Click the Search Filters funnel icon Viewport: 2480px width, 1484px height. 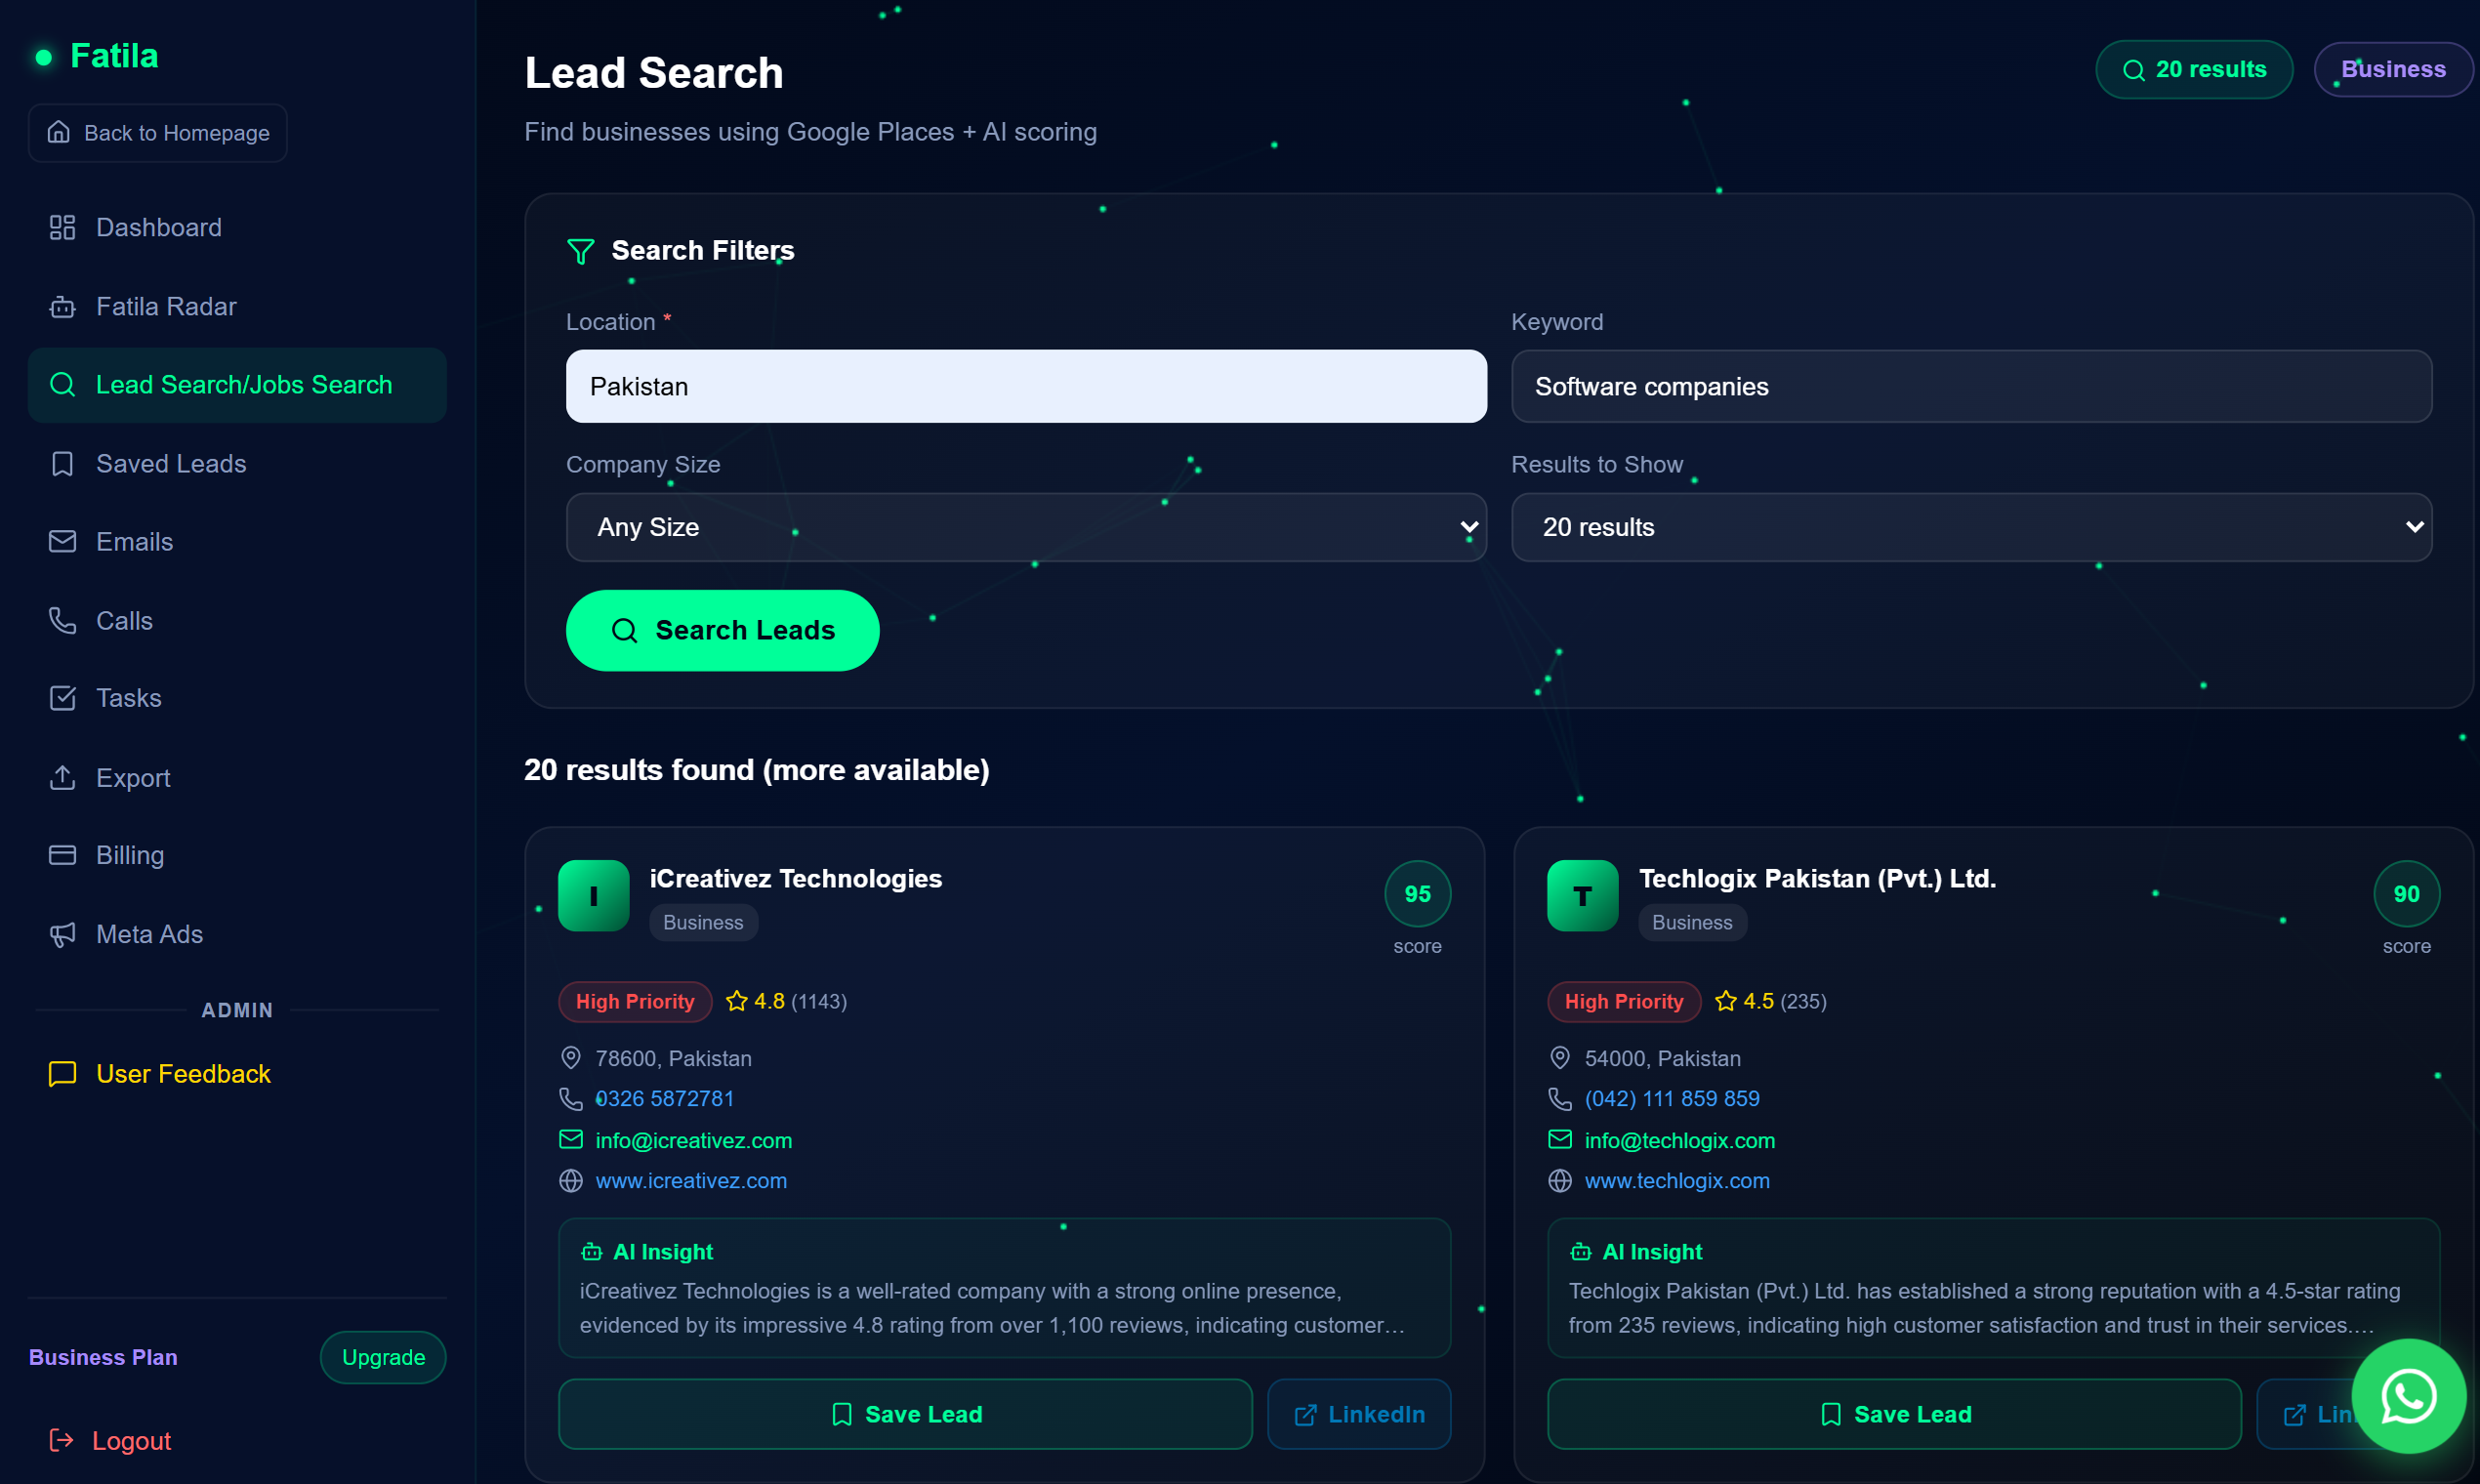click(x=580, y=251)
